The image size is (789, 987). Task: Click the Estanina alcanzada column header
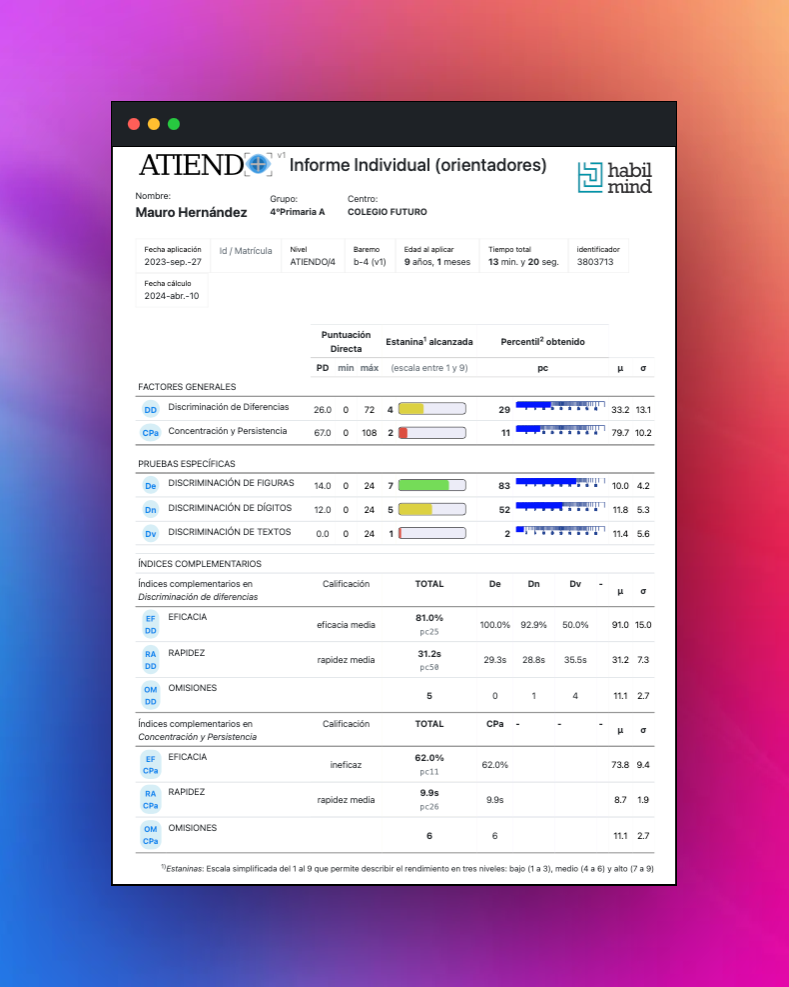[429, 342]
